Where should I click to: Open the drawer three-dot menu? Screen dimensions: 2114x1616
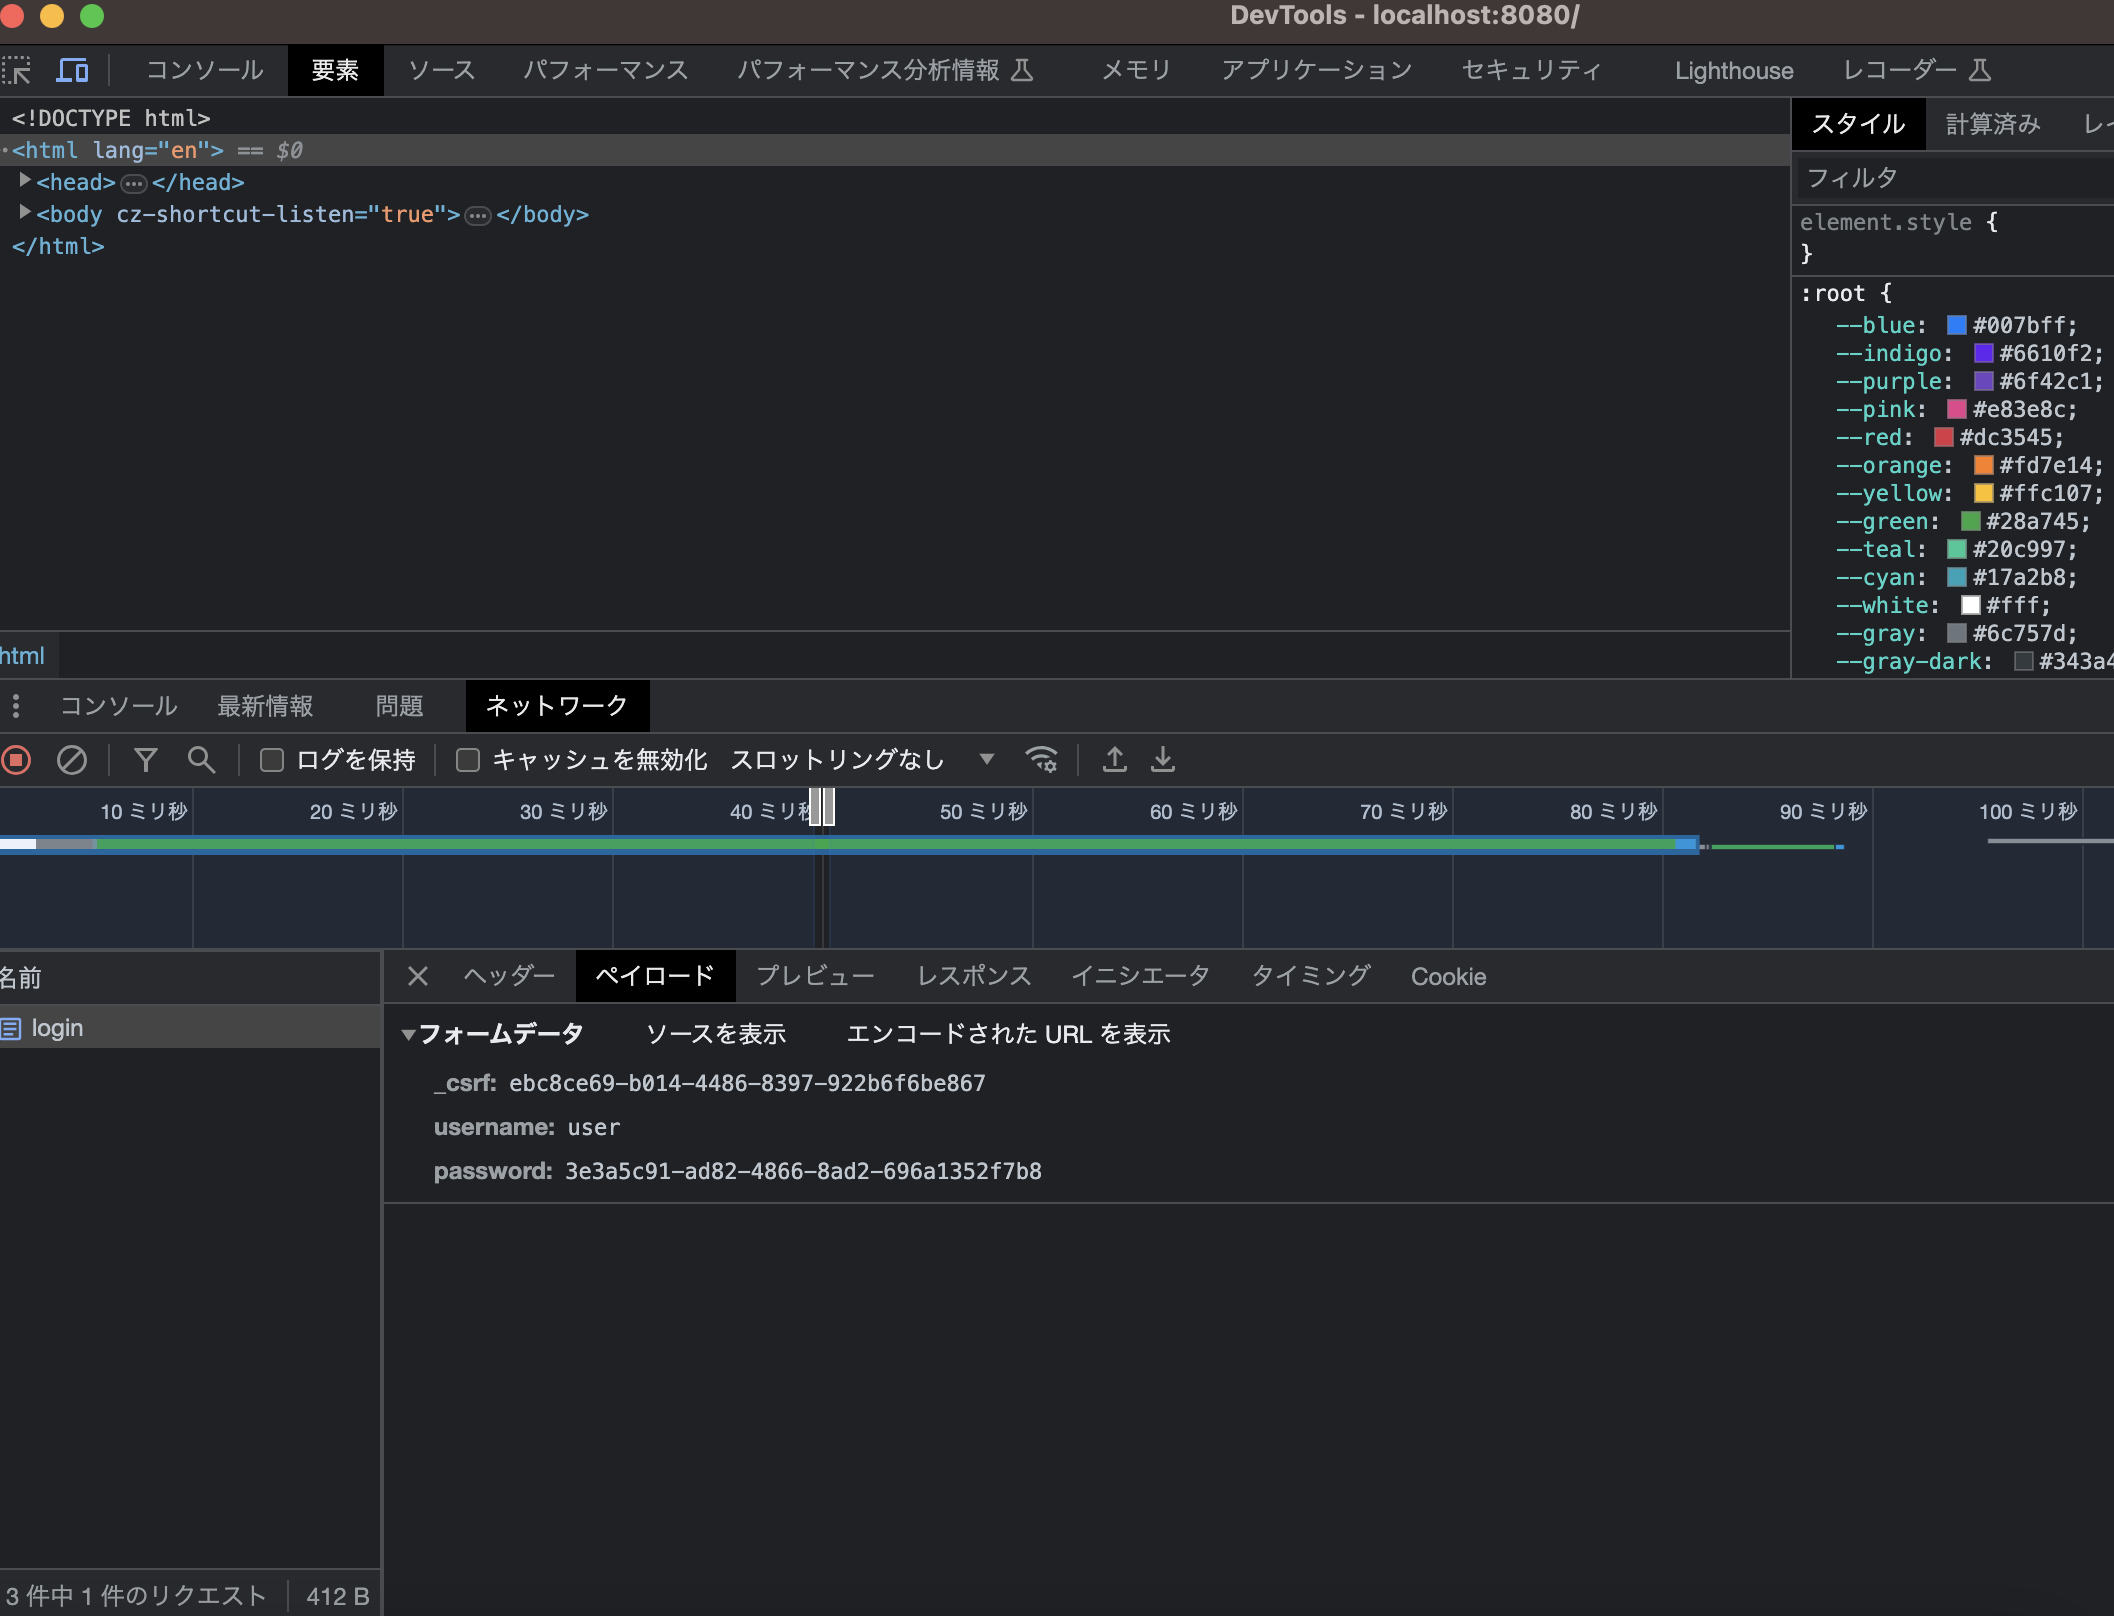coord(16,705)
